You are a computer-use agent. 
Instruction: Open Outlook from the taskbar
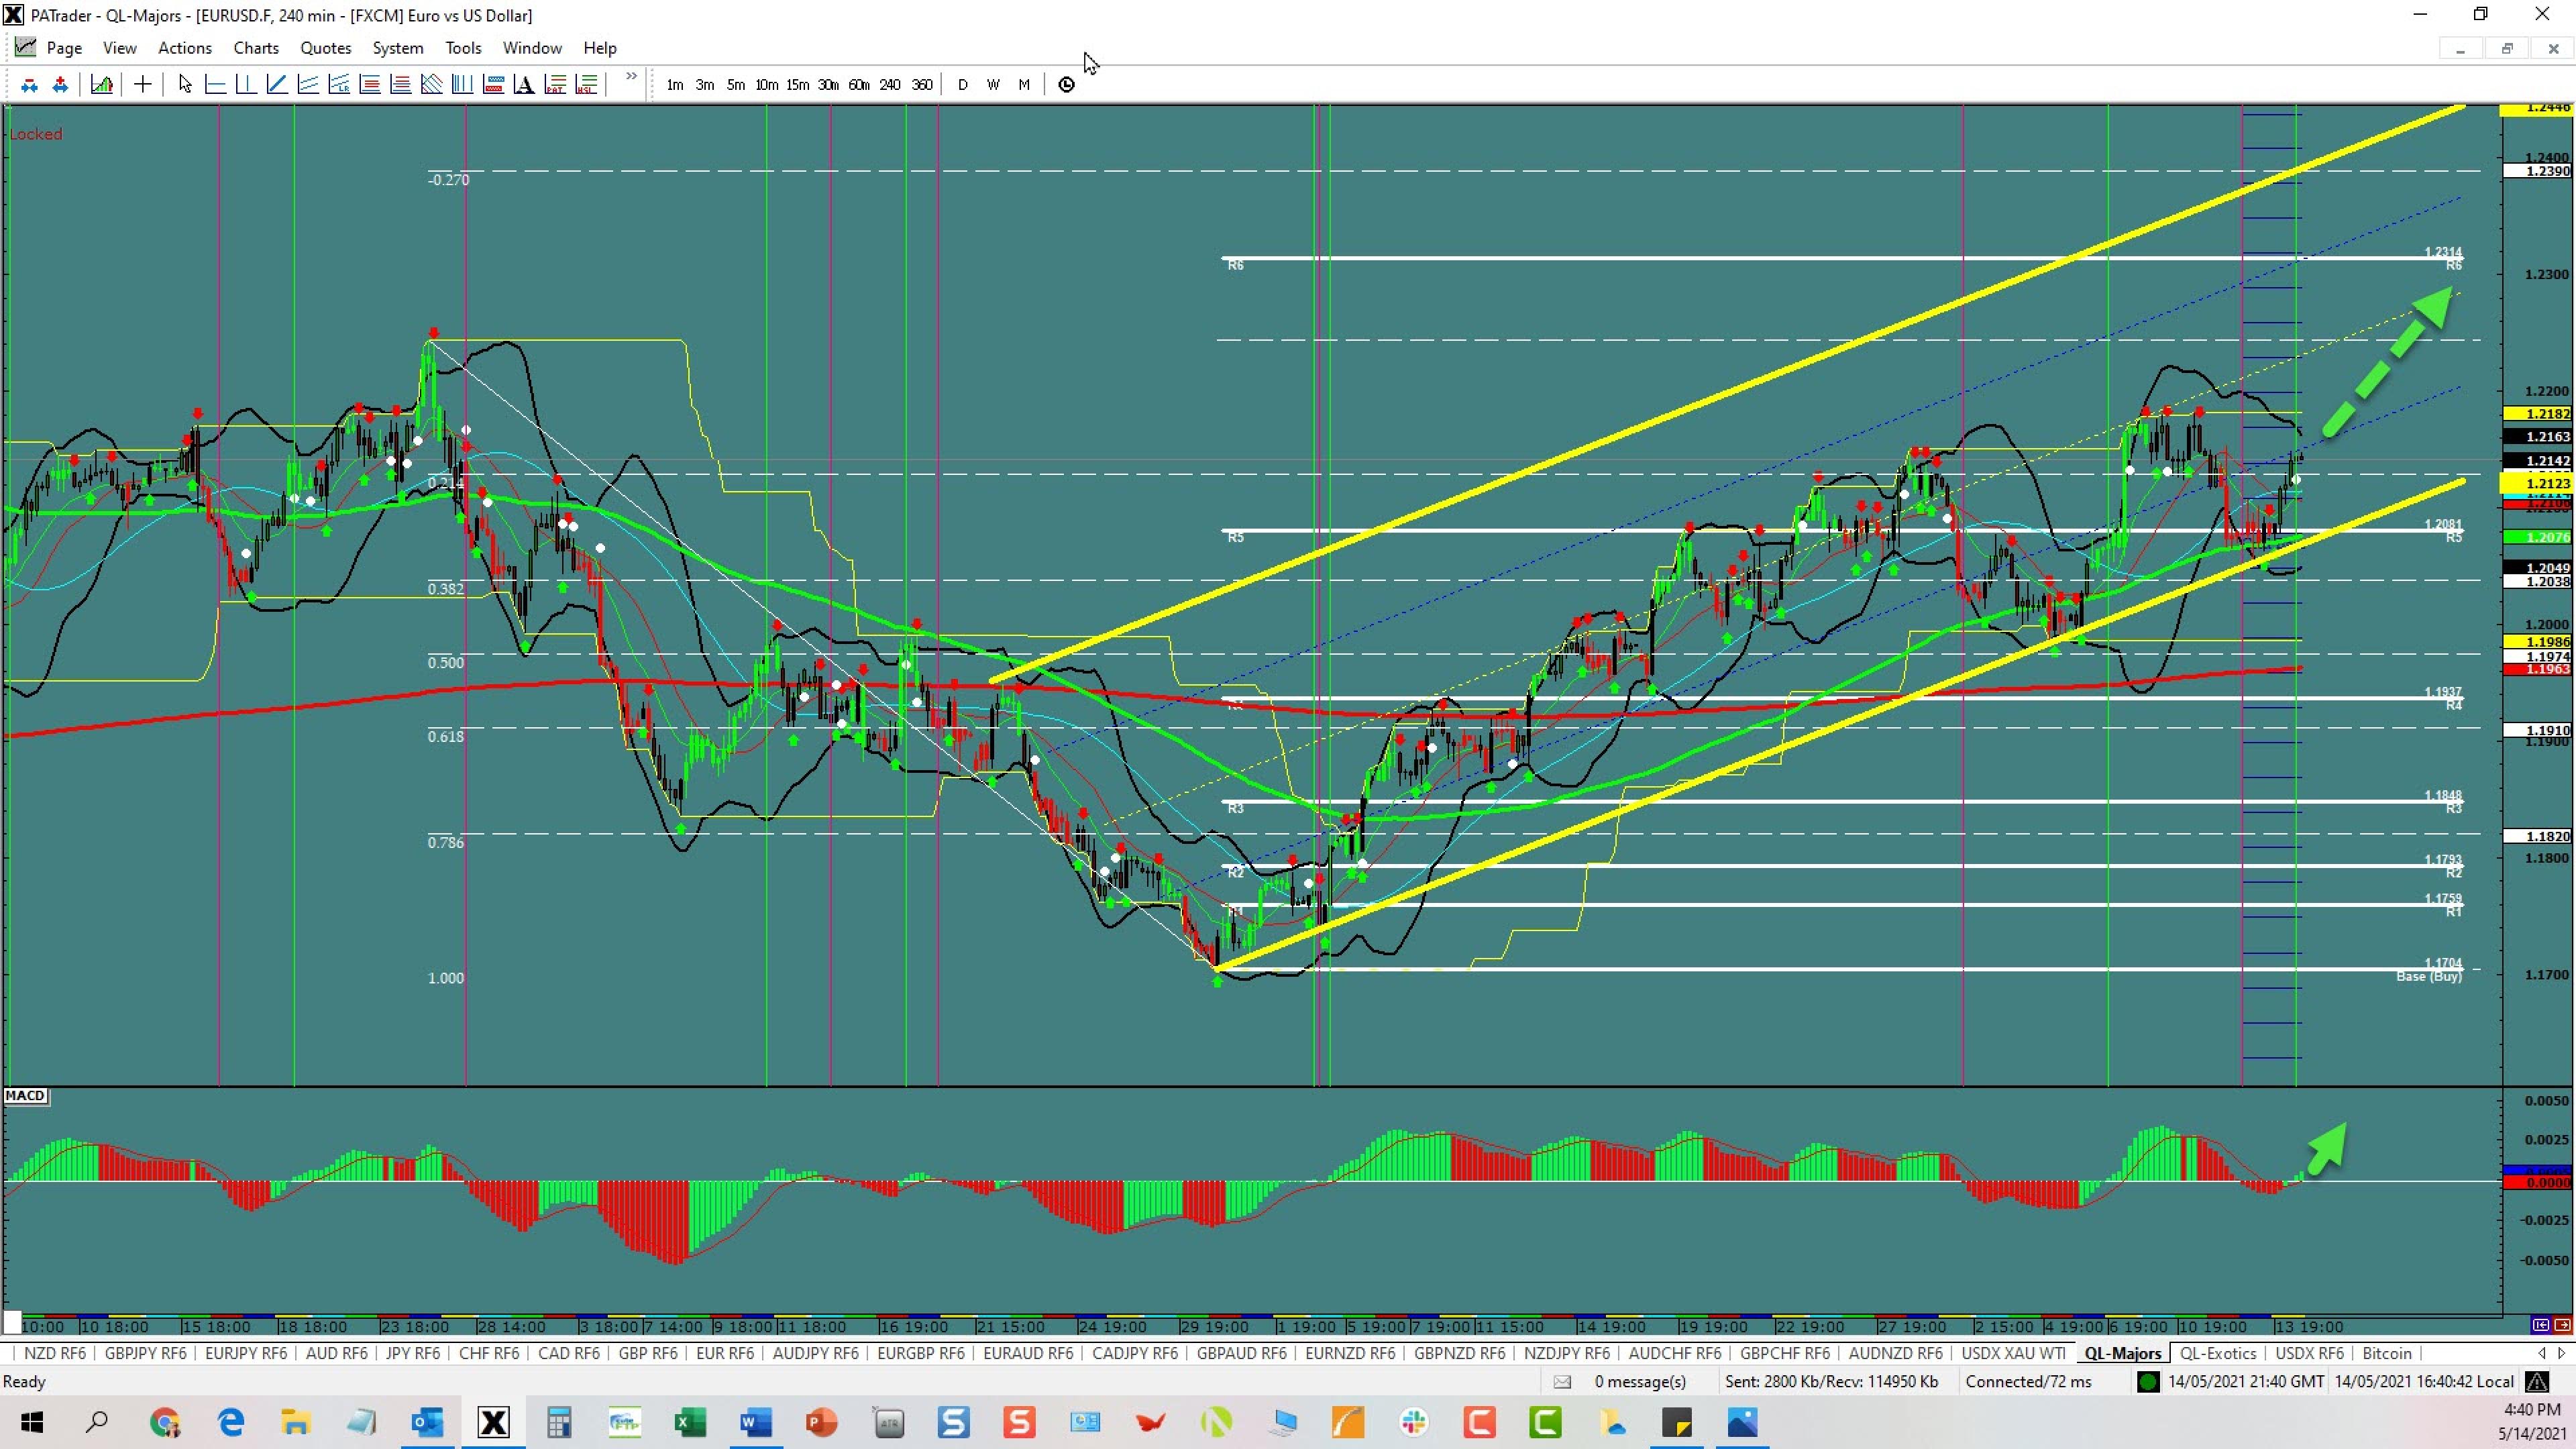point(428,1422)
